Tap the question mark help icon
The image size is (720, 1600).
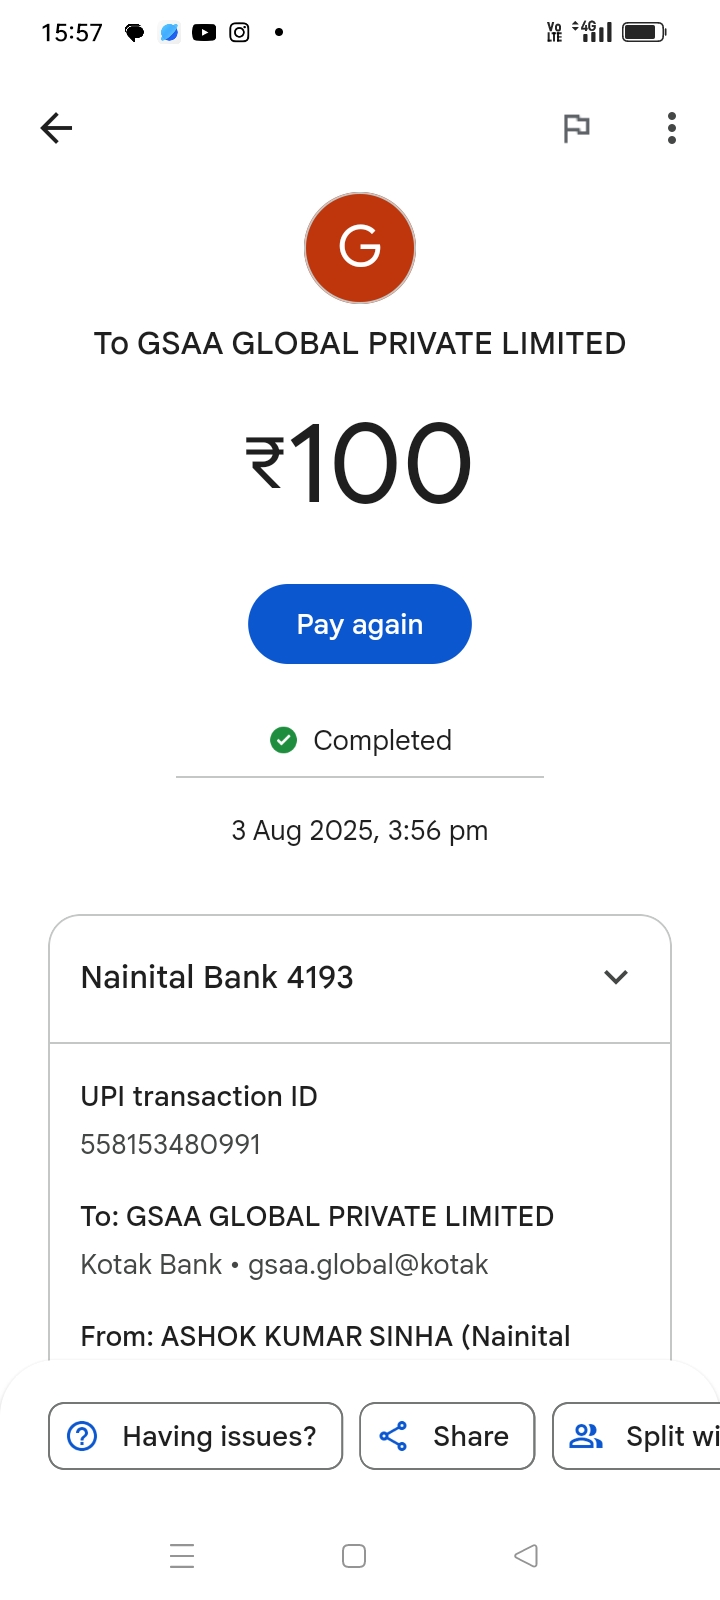(x=82, y=1436)
